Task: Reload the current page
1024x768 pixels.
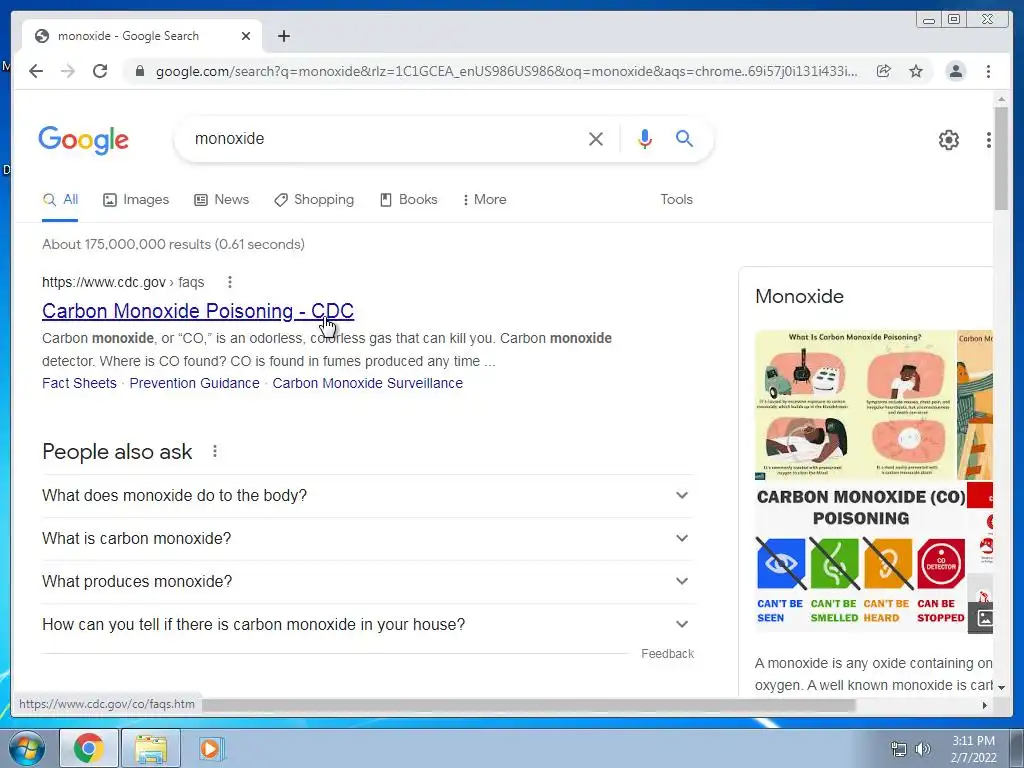Action: [x=100, y=71]
